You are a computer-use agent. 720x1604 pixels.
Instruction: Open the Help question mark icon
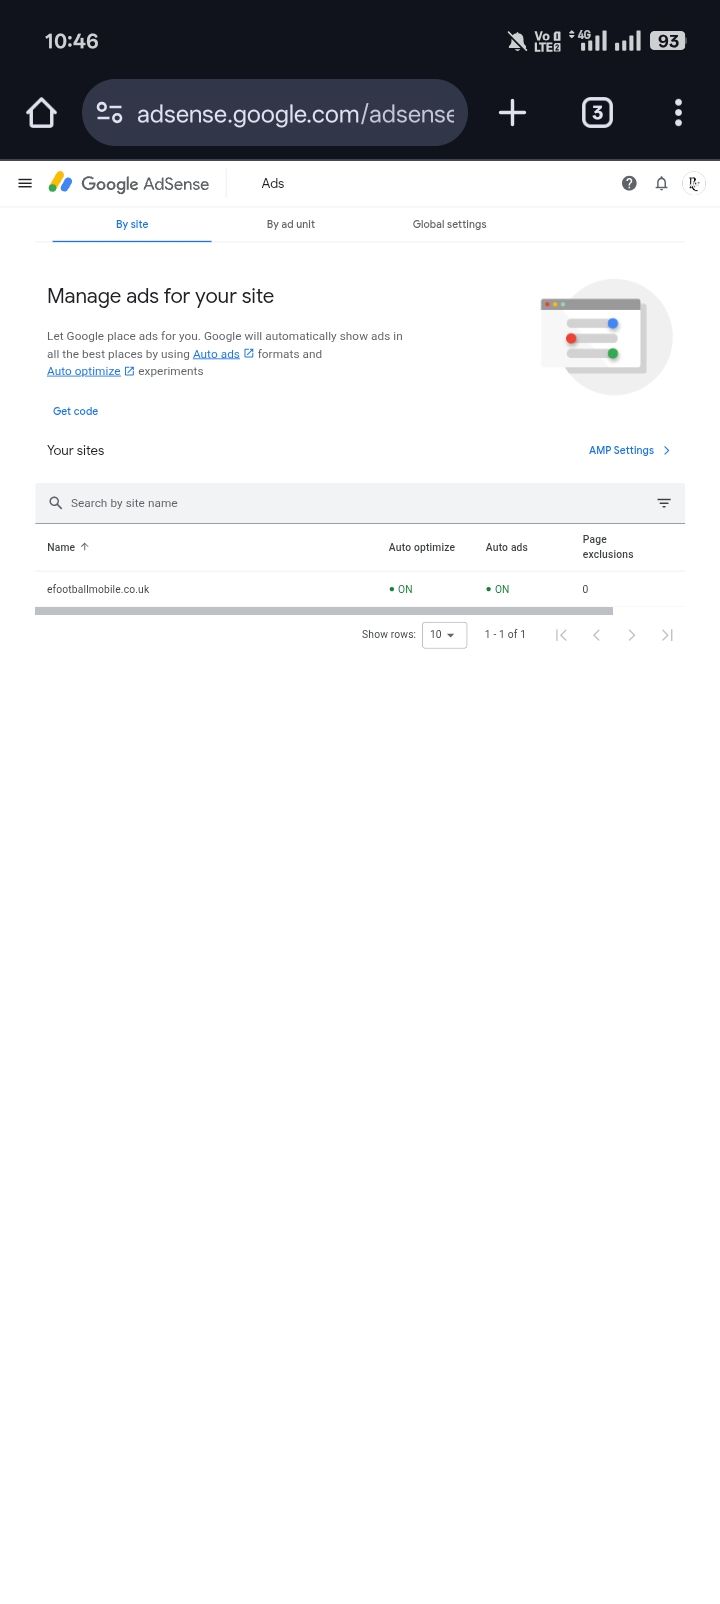point(629,183)
